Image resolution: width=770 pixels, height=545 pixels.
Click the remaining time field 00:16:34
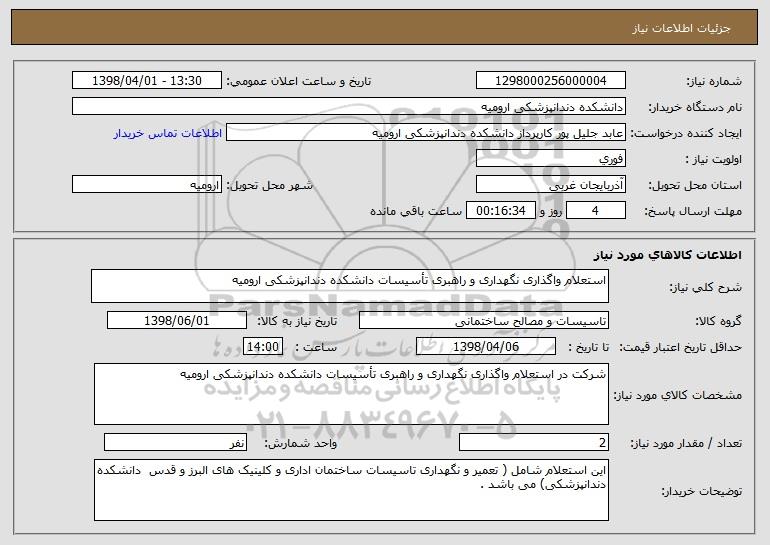[x=500, y=211]
